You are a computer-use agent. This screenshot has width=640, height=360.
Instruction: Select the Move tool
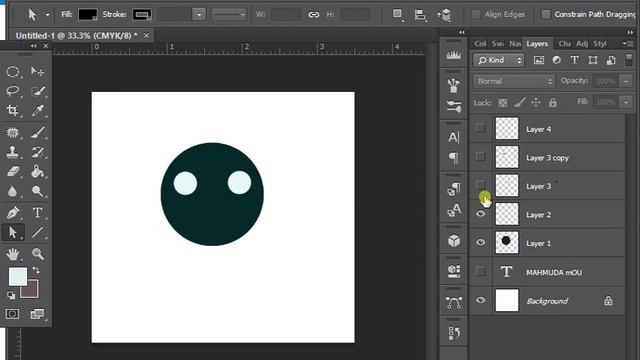click(x=37, y=72)
